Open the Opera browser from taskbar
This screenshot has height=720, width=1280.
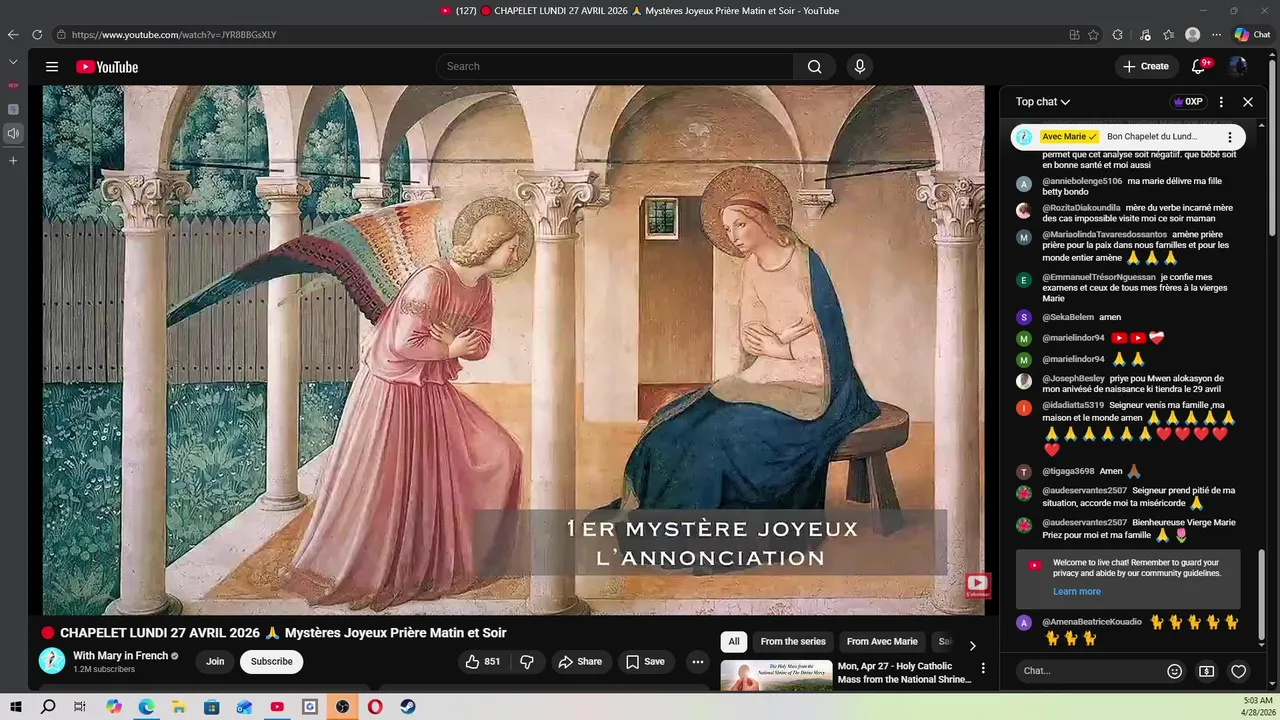375,707
